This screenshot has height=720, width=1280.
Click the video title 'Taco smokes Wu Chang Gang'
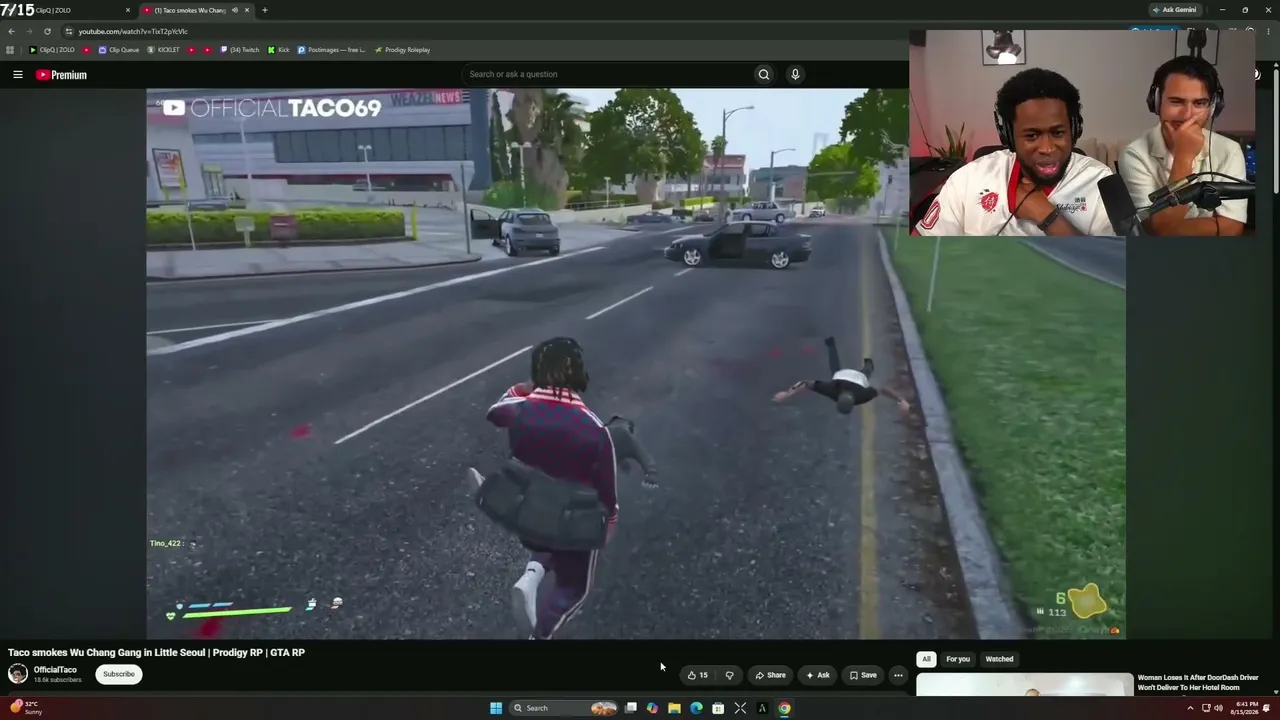[156, 652]
